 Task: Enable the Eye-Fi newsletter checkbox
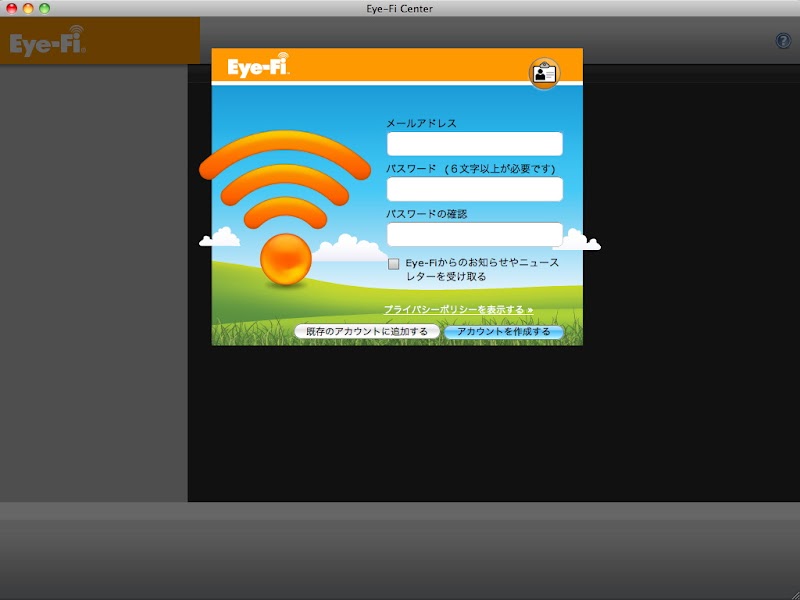pyautogui.click(x=393, y=264)
